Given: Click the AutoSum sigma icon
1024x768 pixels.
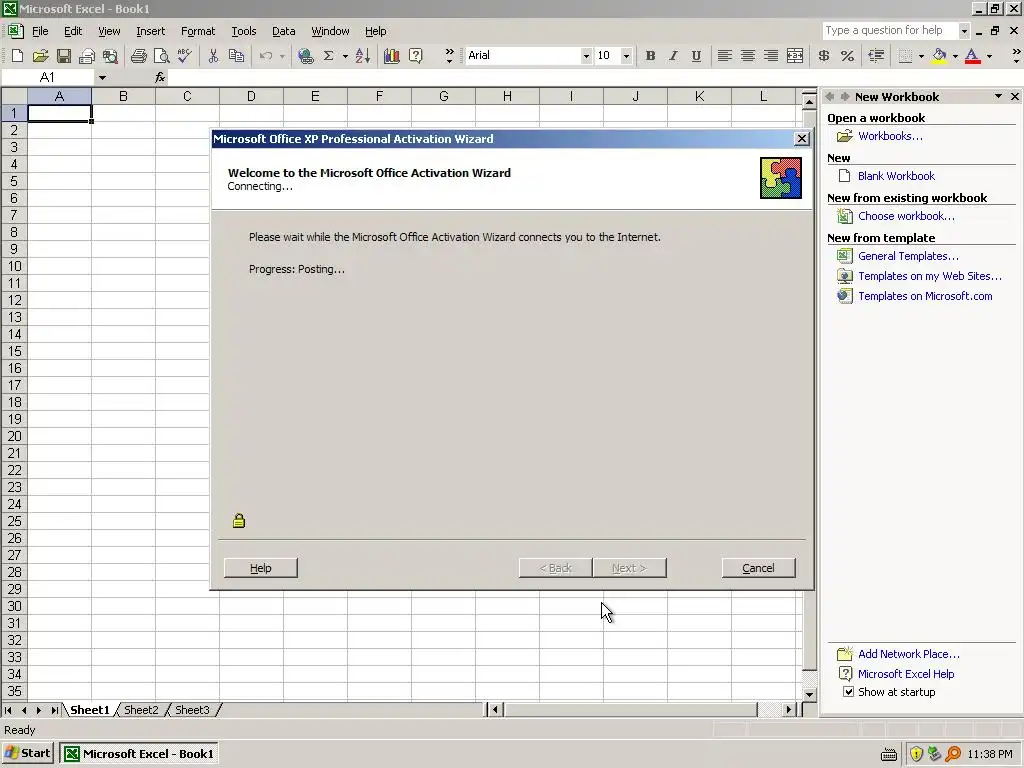Looking at the screenshot, I should [328, 56].
